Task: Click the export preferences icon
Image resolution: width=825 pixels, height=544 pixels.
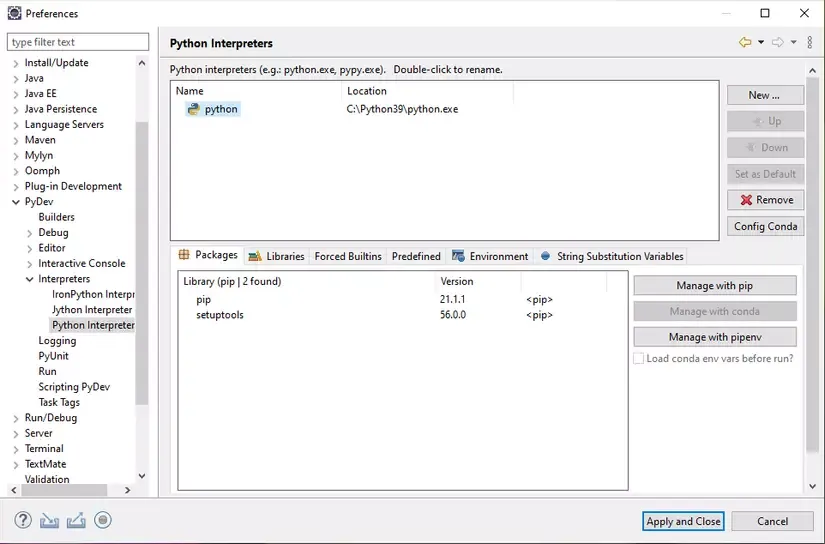Action: tap(76, 520)
